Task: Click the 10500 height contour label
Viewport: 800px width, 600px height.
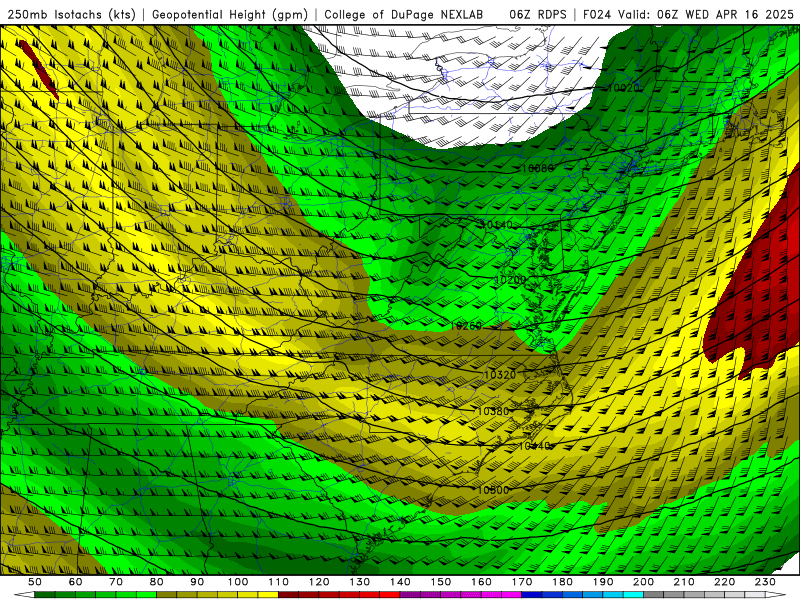Action: (x=493, y=490)
